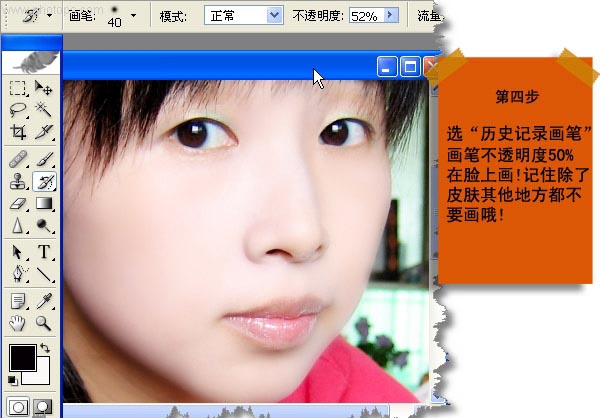Image resolution: width=600 pixels, height=418 pixels.
Task: Select the Healing Brush tool
Action: click(18, 159)
